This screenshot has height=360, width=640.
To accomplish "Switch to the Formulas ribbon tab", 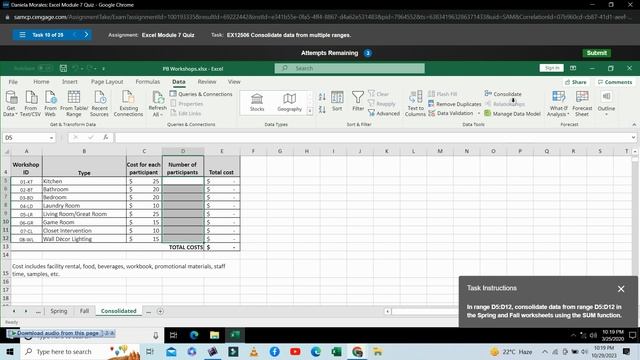I will [148, 82].
